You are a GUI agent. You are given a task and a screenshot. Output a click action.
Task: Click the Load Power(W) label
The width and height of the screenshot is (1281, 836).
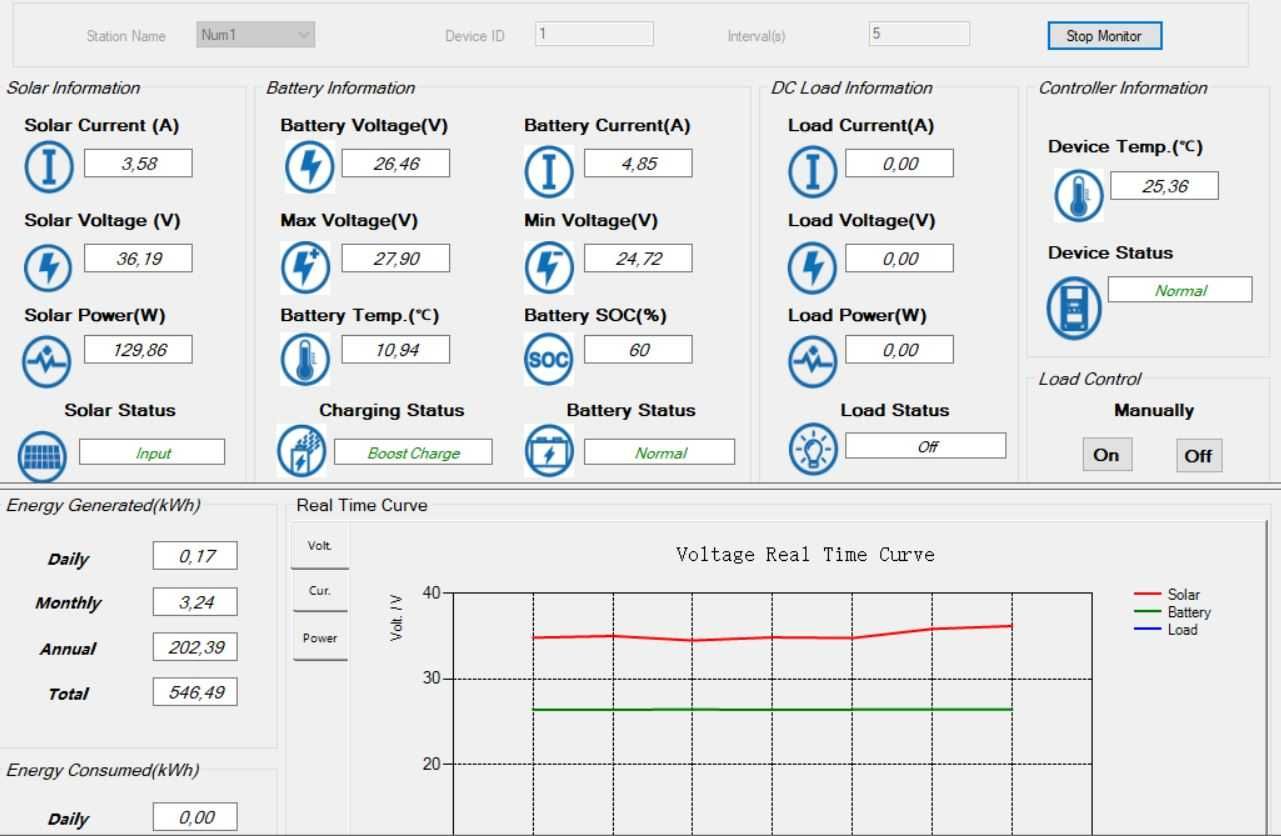click(857, 315)
